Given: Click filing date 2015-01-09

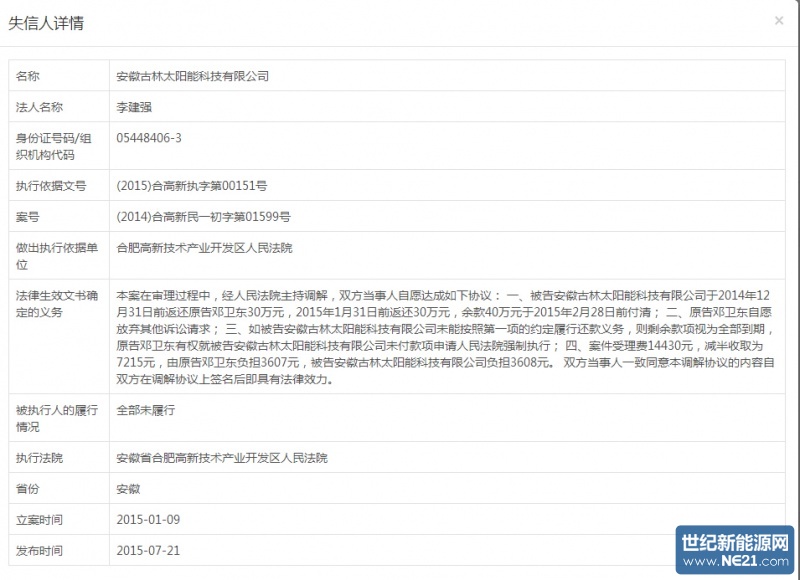Looking at the screenshot, I should click(x=147, y=520).
